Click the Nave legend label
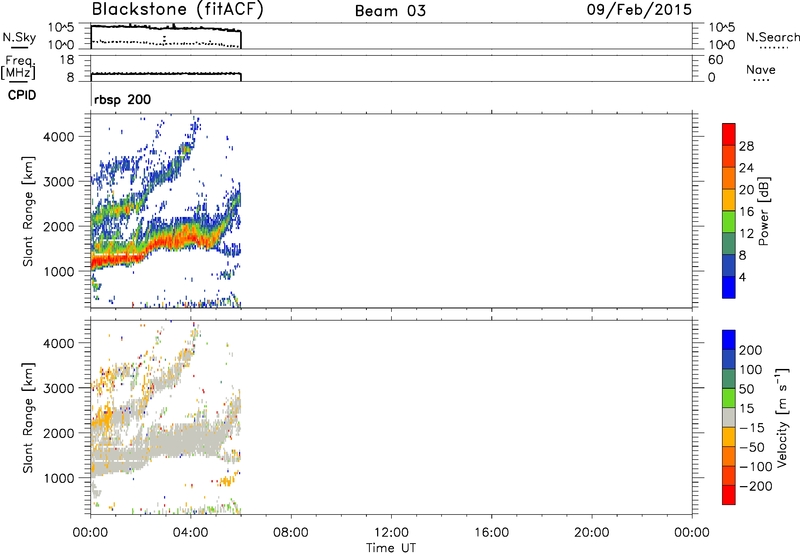The image size is (800, 554). (x=761, y=69)
